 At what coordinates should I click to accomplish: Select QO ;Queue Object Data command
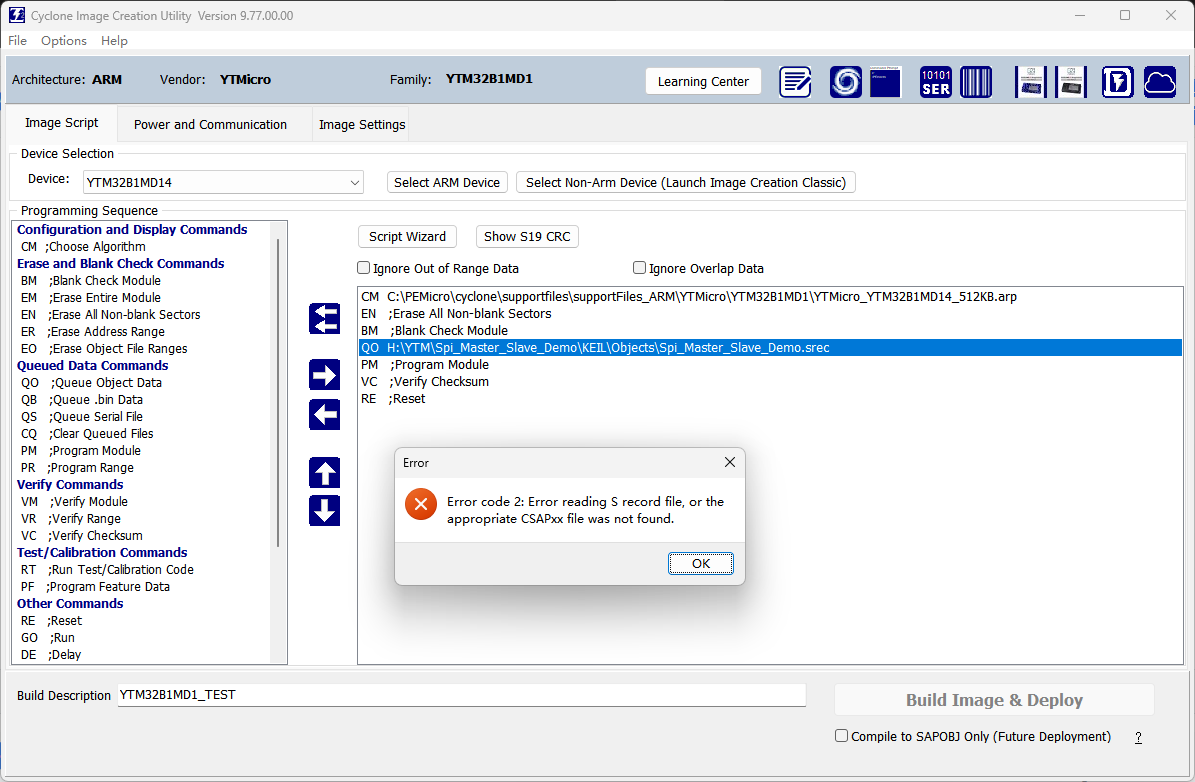click(91, 383)
